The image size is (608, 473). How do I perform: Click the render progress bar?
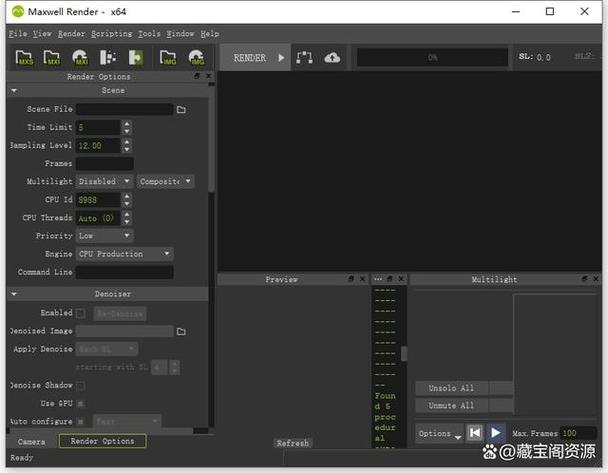(x=432, y=58)
